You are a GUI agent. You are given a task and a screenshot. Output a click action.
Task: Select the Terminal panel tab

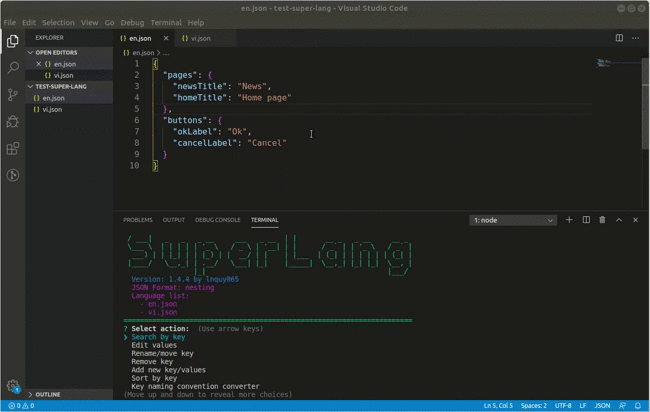pos(264,220)
